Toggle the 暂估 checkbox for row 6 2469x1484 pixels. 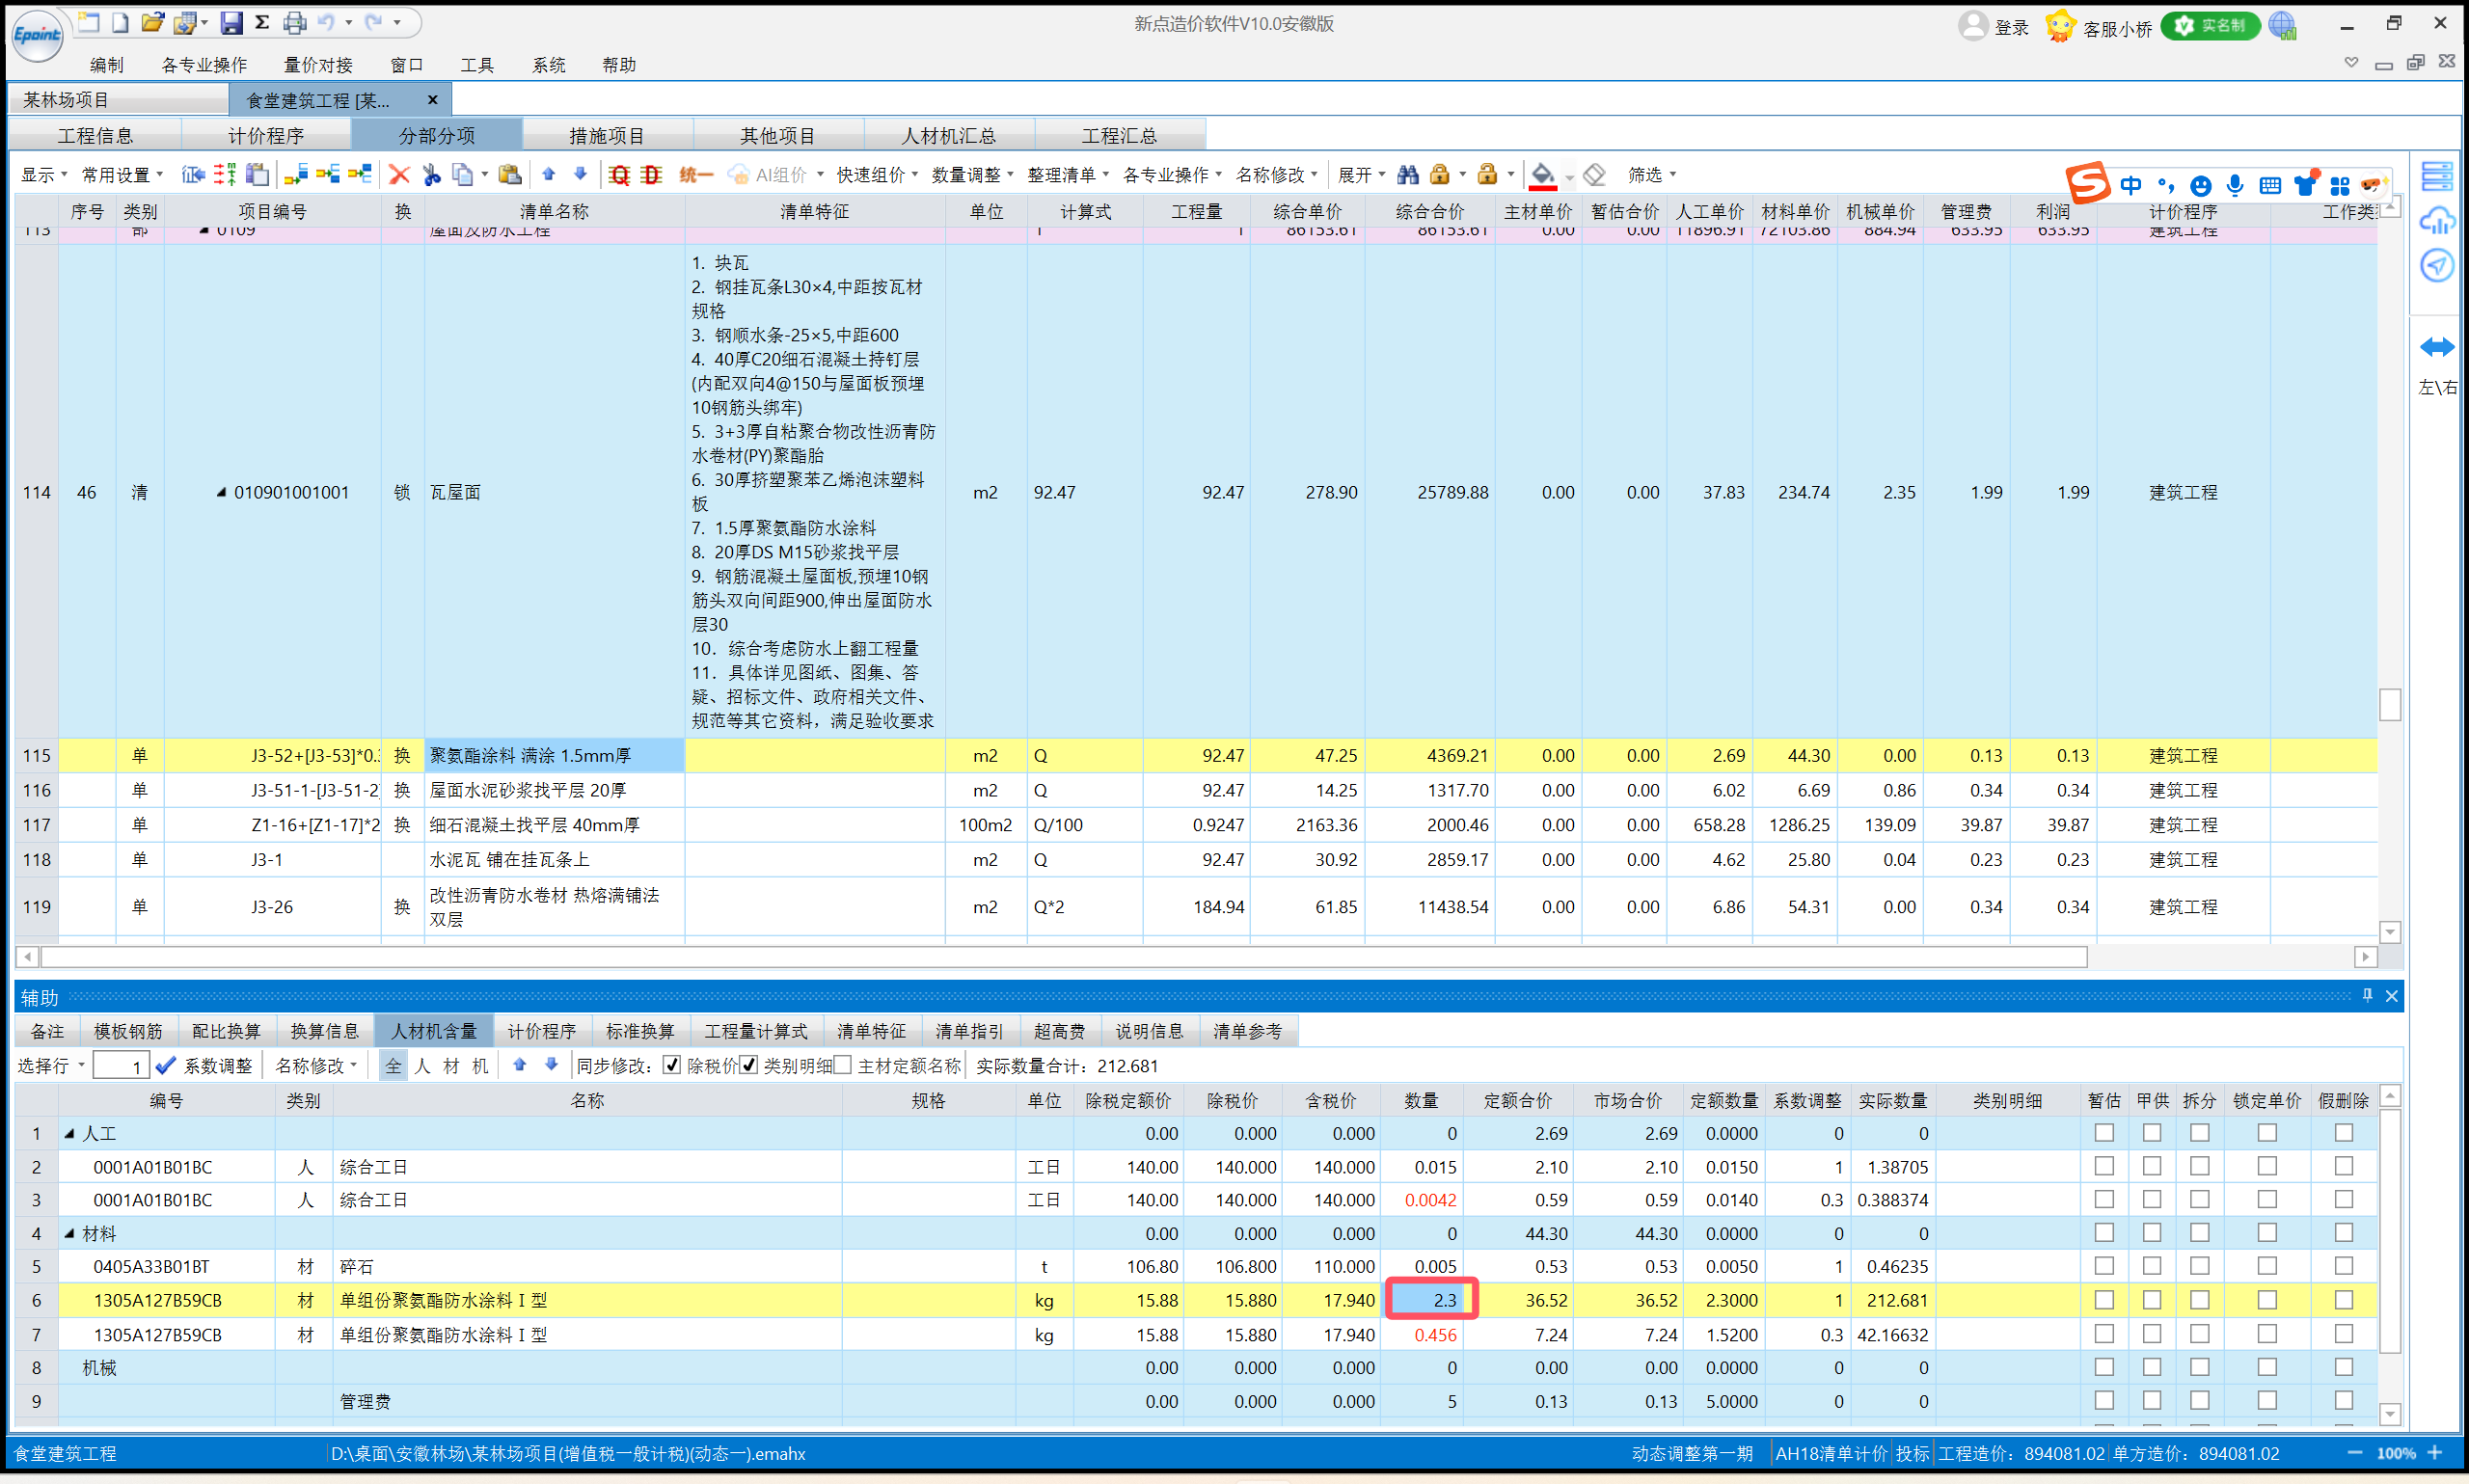point(2105,1300)
